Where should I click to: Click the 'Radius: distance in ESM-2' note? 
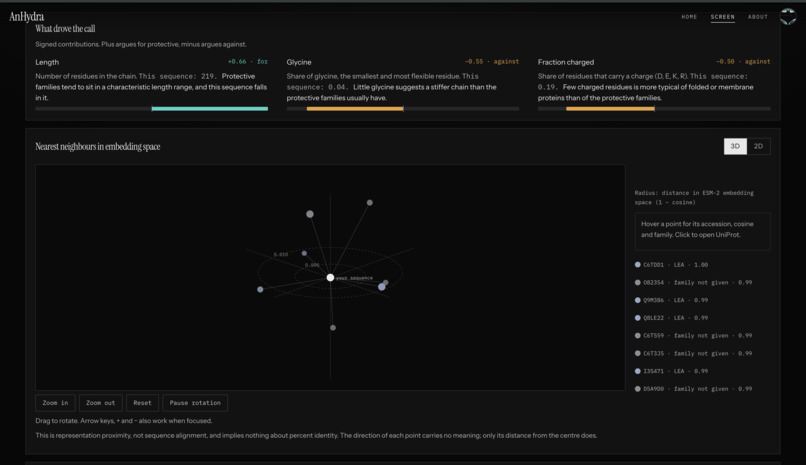point(694,197)
